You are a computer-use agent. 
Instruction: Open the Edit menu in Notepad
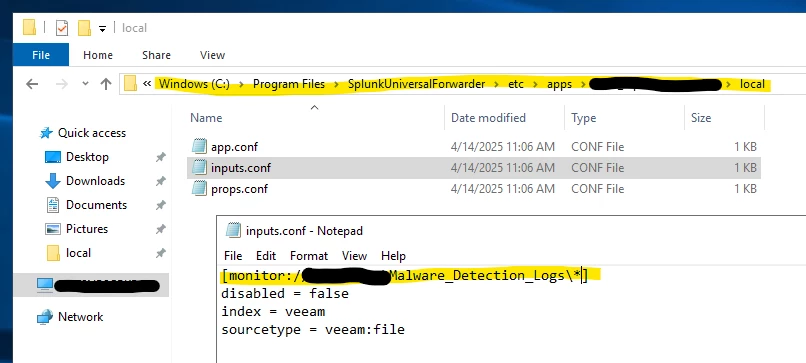point(266,256)
